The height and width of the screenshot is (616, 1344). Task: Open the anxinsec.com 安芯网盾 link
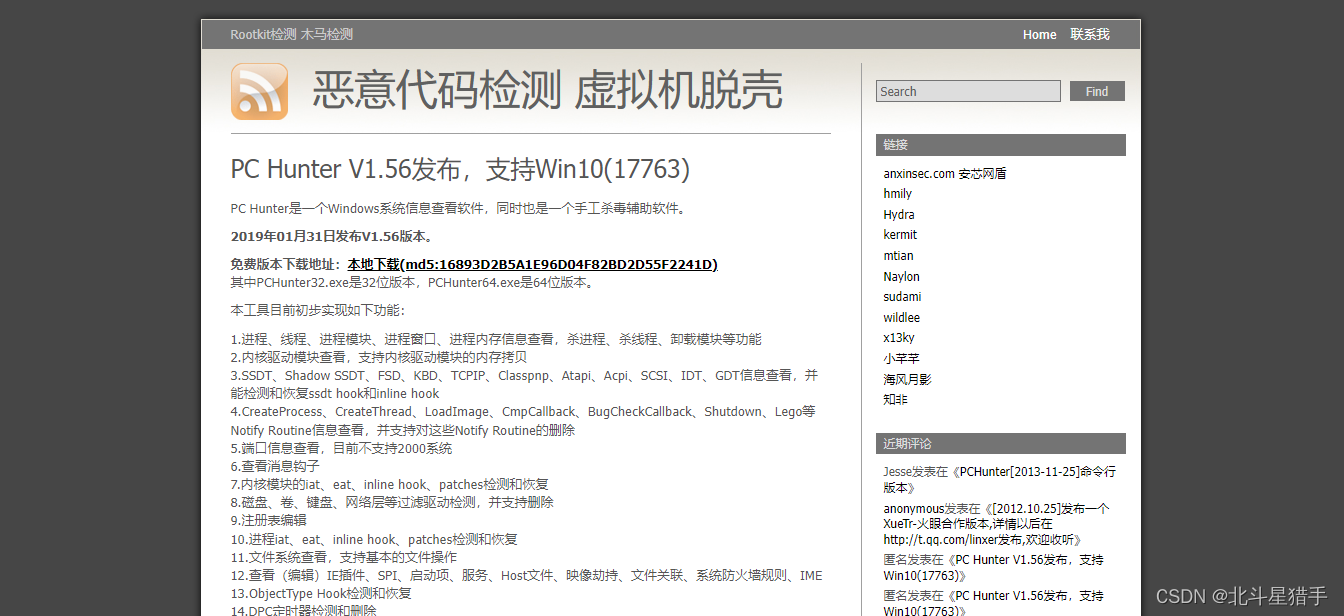click(945, 173)
